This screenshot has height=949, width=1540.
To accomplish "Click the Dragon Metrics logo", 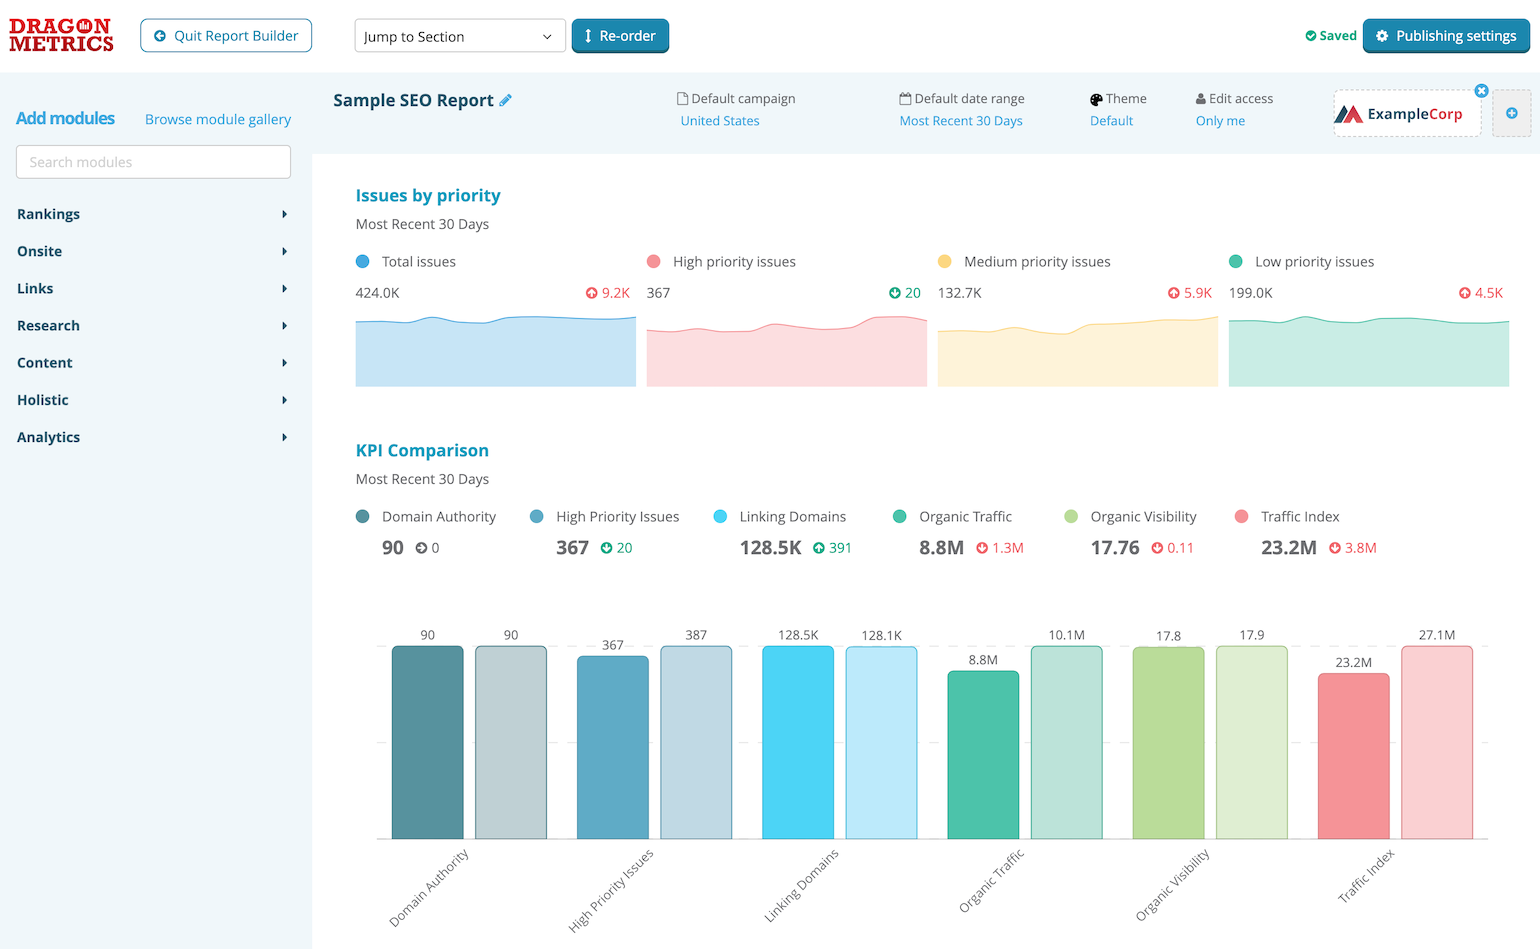I will (x=60, y=35).
